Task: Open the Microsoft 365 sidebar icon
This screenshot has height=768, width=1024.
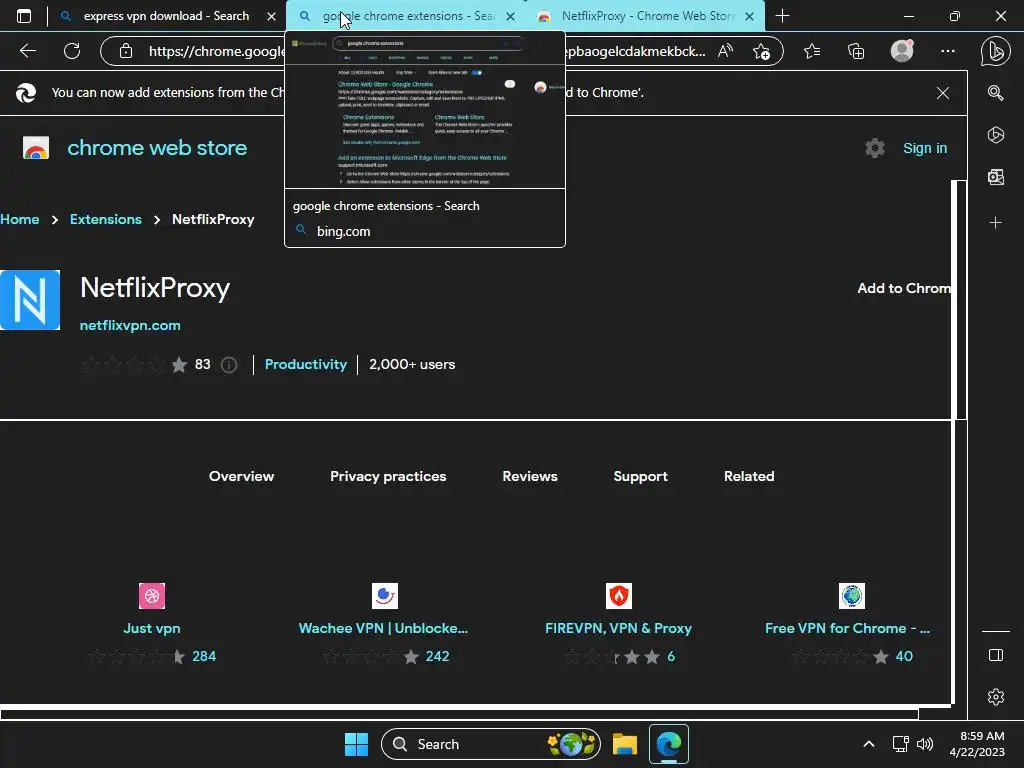Action: coord(995,135)
